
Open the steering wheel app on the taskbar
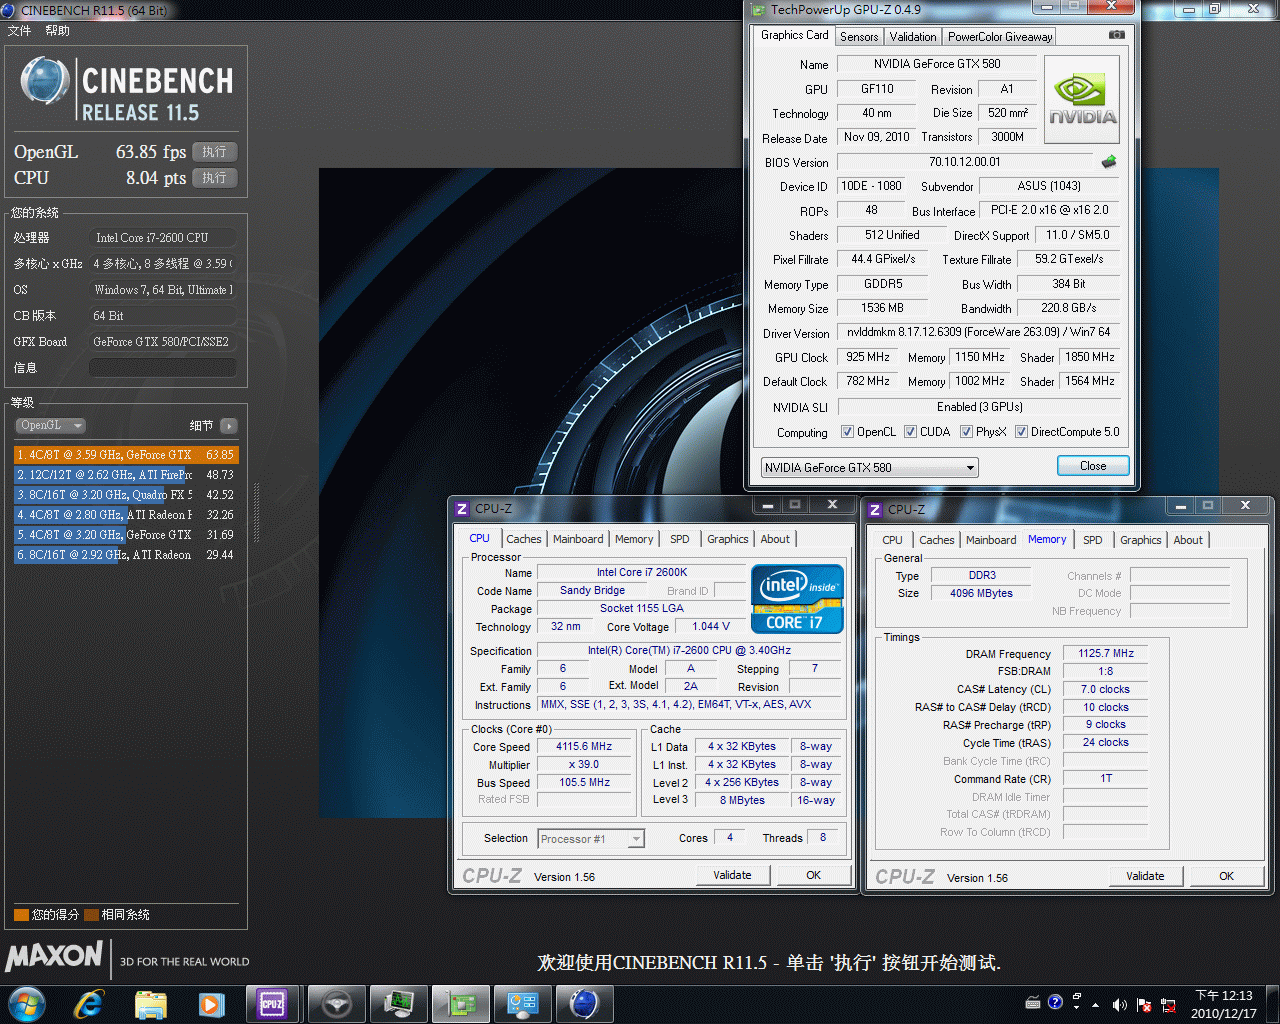336,1003
